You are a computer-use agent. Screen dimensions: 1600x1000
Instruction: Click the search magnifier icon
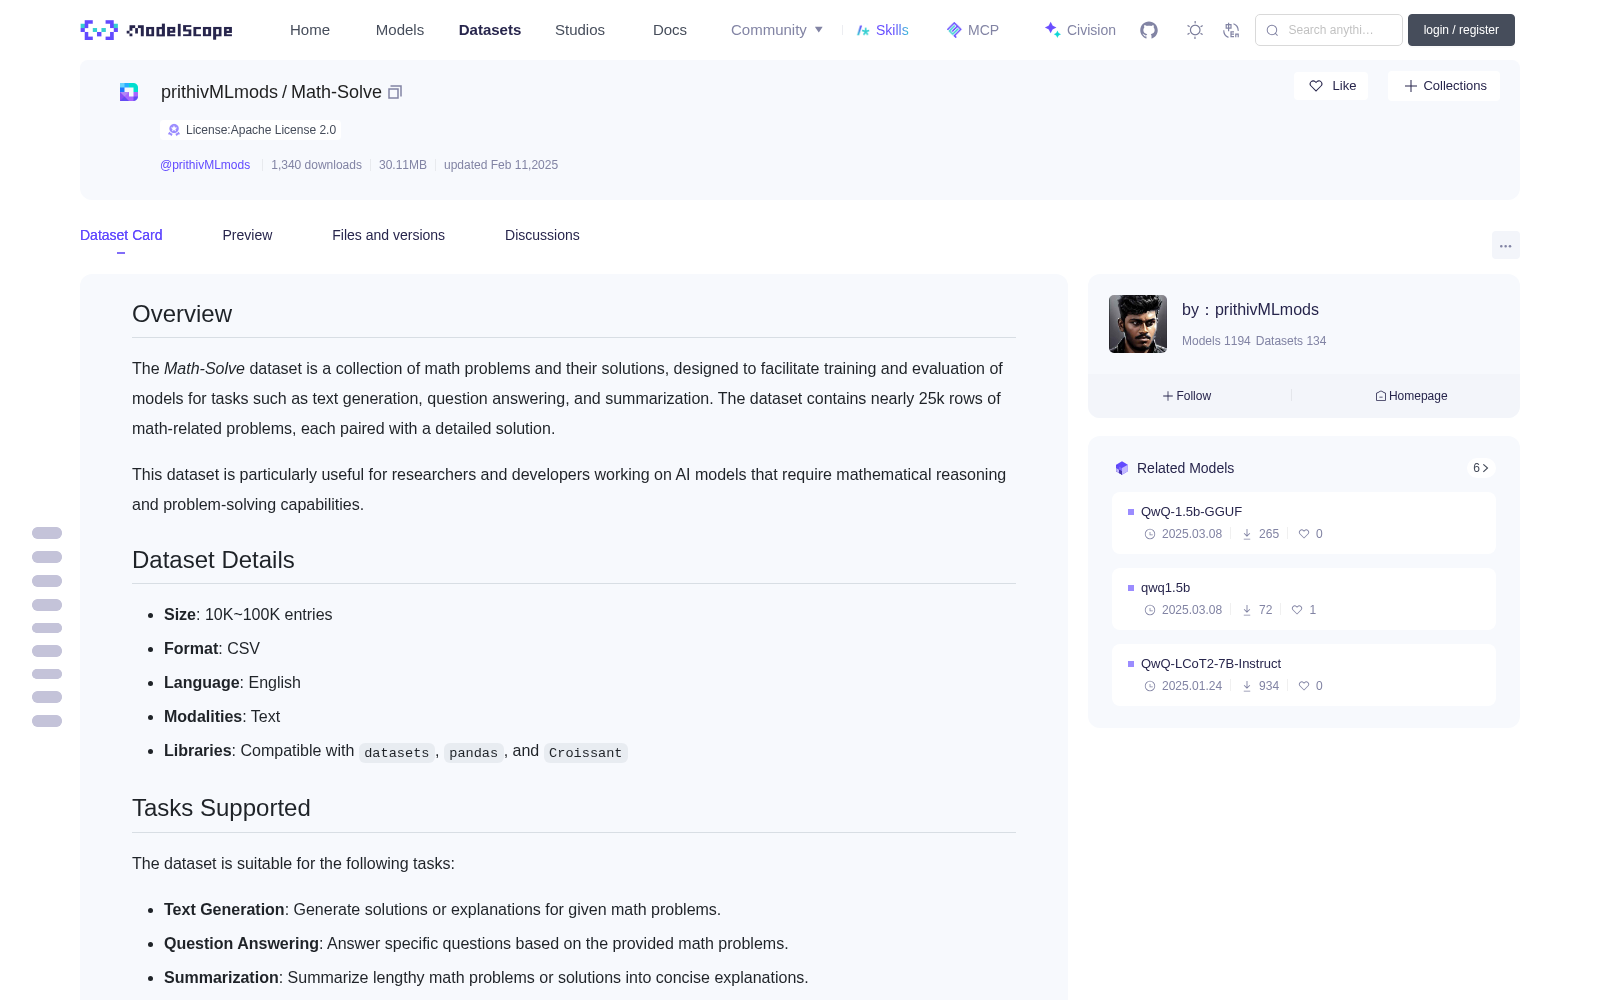(x=1272, y=30)
